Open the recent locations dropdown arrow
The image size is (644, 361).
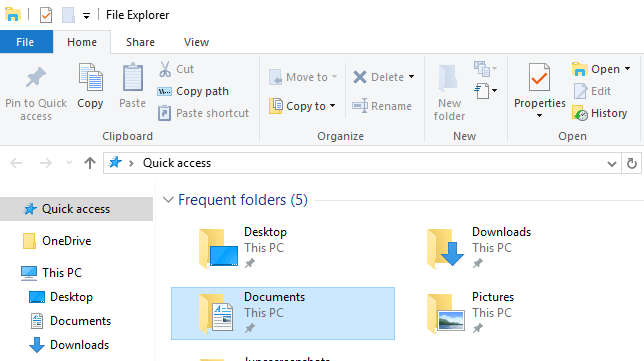click(69, 163)
